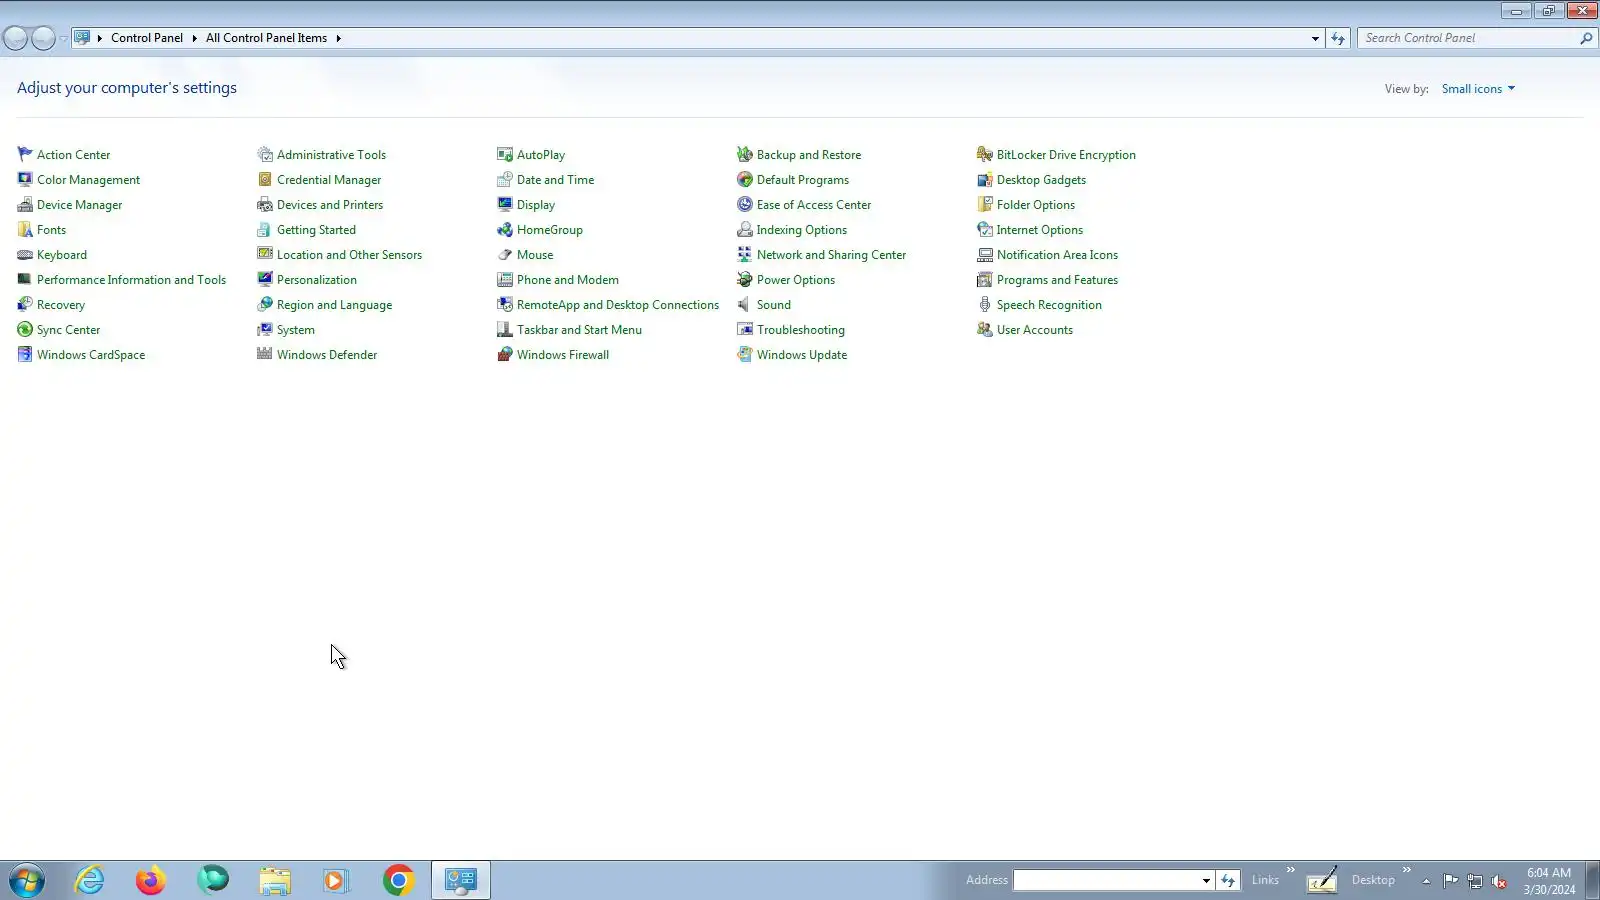The height and width of the screenshot is (900, 1600).
Task: Open the Windows Defender icon
Action: pyautogui.click(x=265, y=354)
